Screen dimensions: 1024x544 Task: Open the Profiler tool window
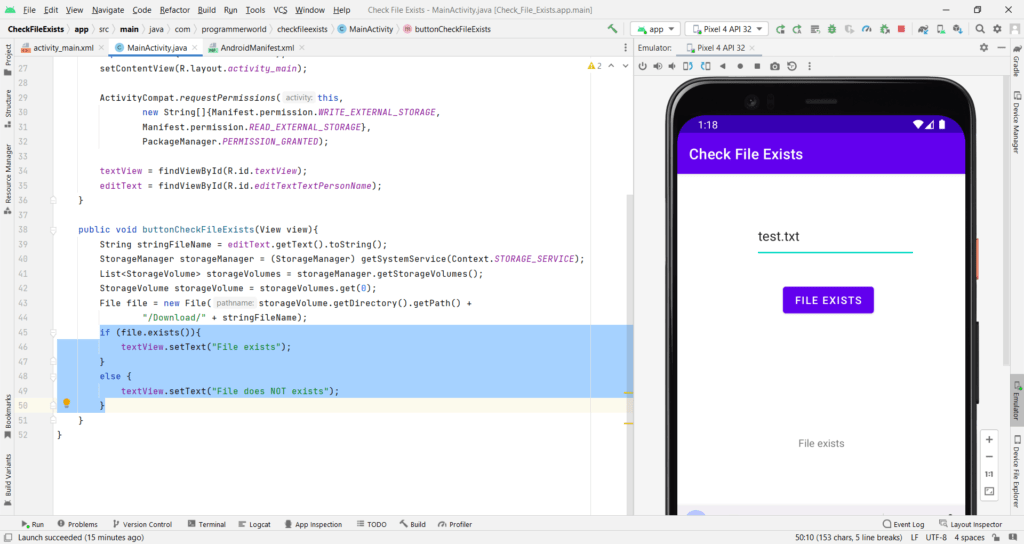[x=455, y=524]
